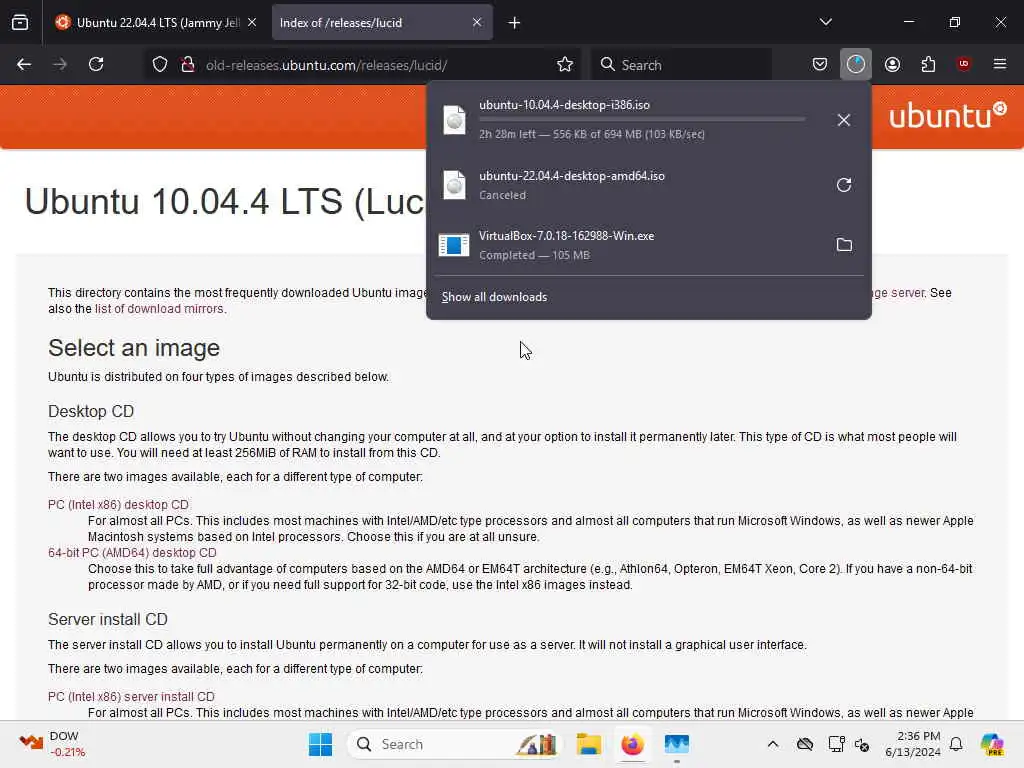Click the volume muted icon in system tray
Image resolution: width=1024 pixels, height=768 pixels.
tap(862, 744)
